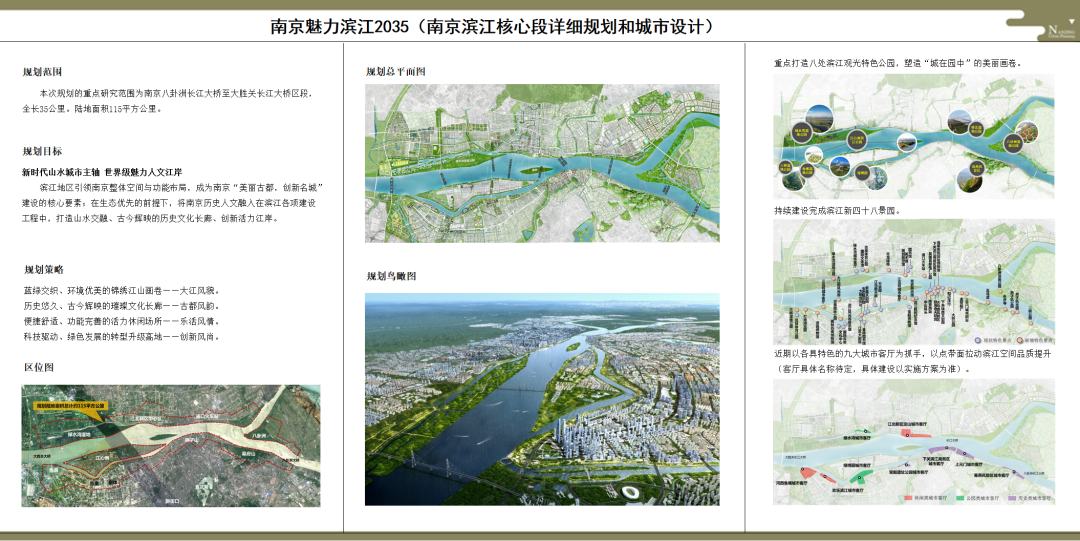Click the red 休闲类城市客厅 legend swatch
1080x541 pixels.
point(908,498)
